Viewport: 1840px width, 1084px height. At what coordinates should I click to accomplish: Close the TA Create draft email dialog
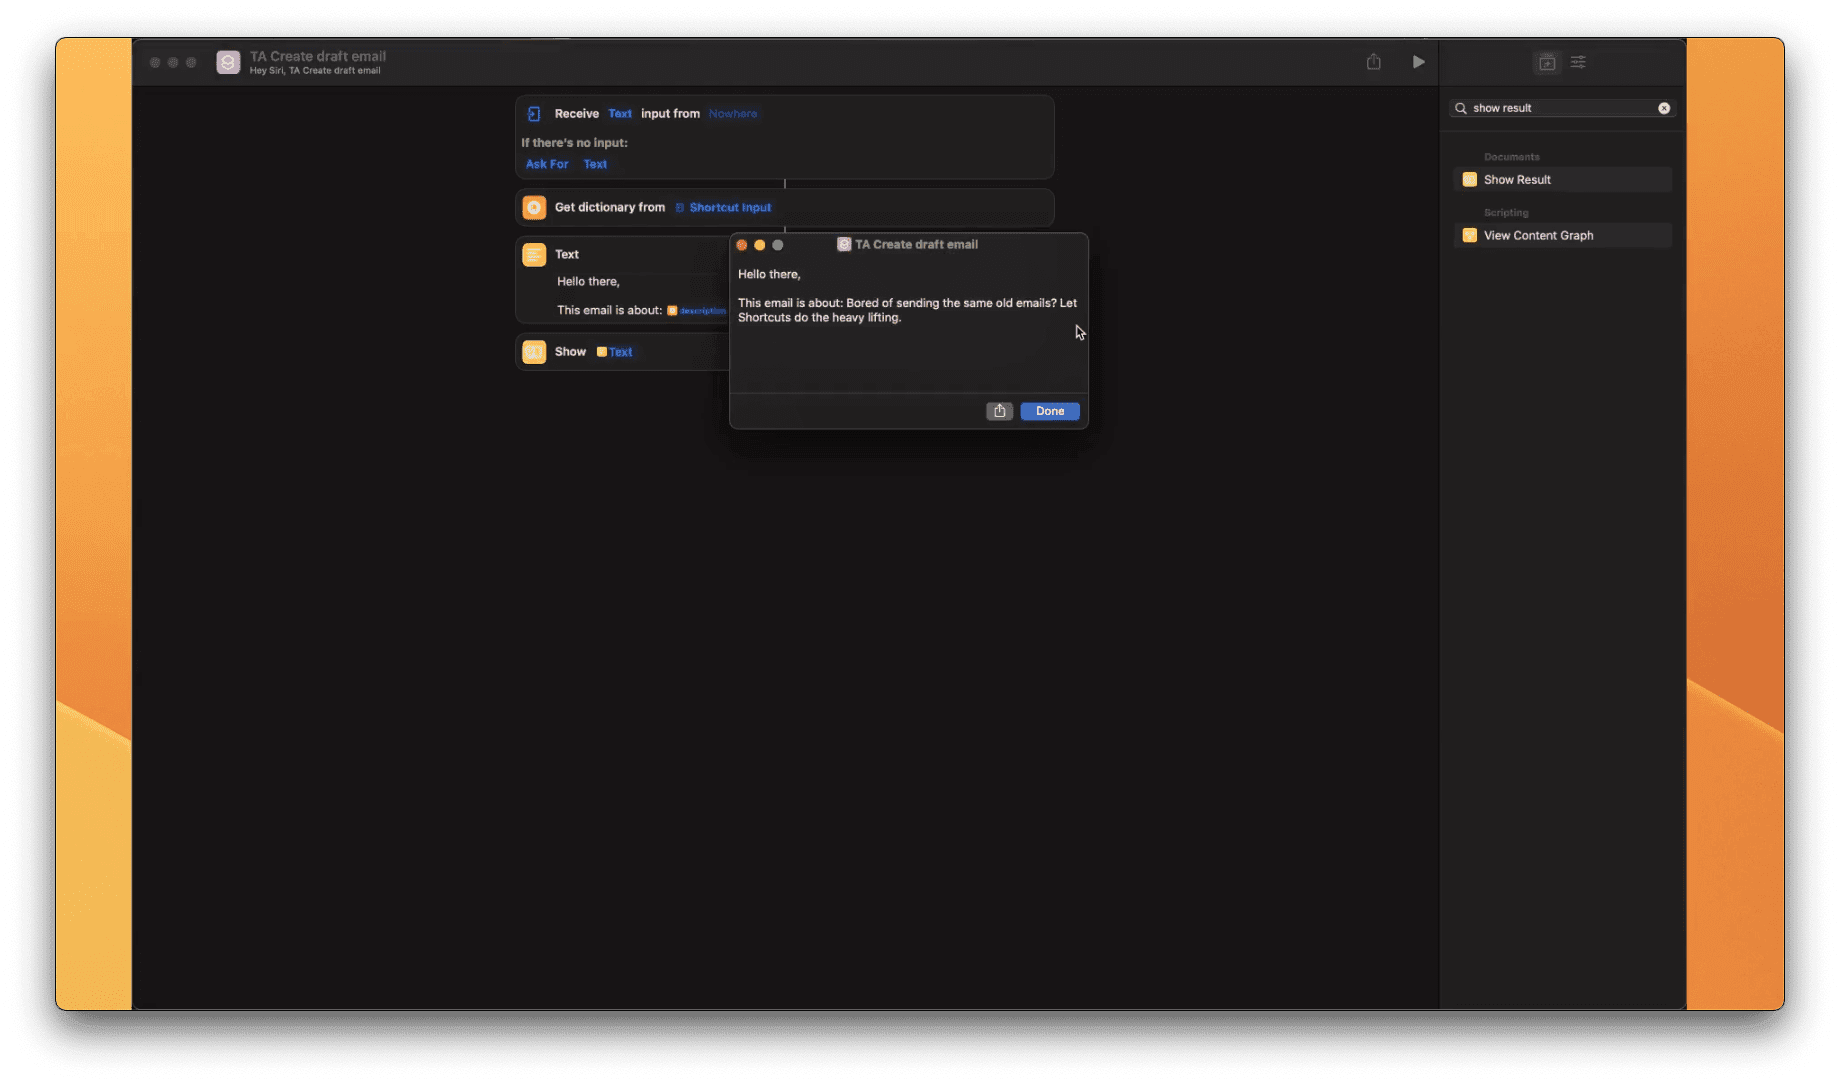(x=742, y=245)
